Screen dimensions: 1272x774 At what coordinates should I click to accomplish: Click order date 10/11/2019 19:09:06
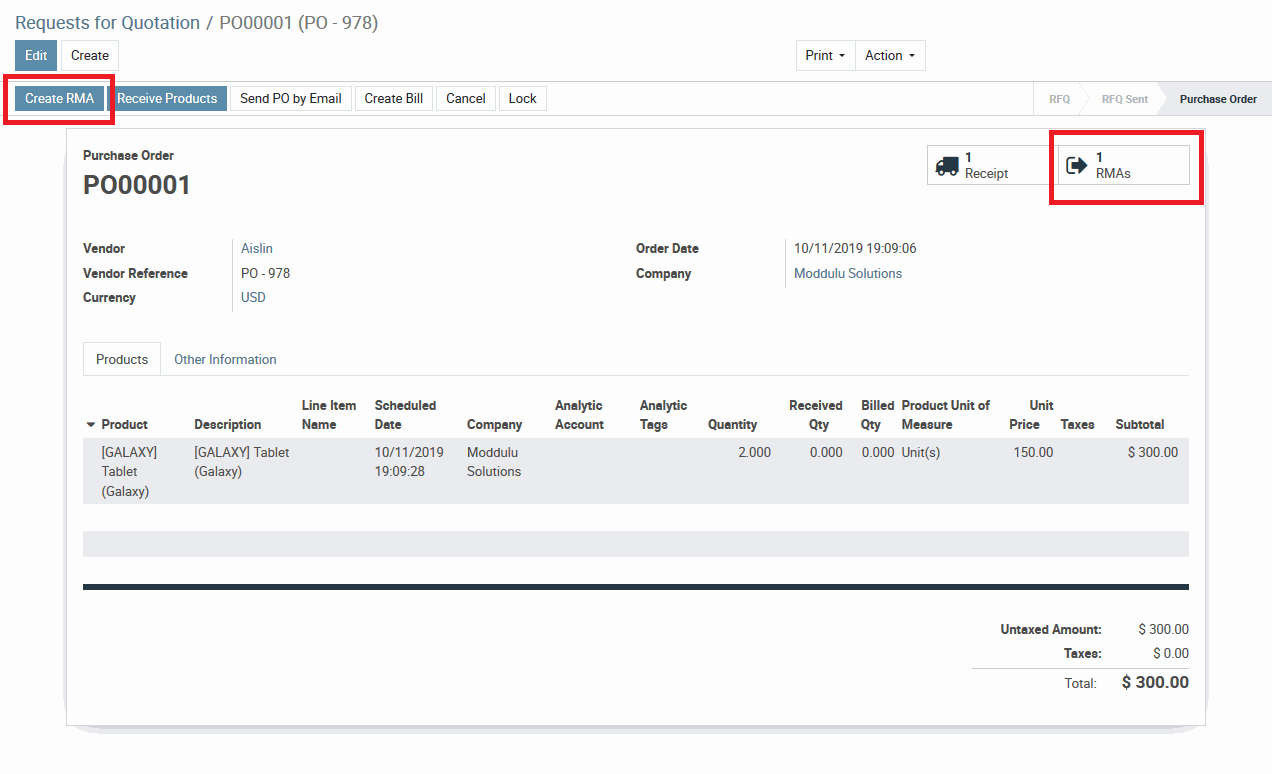click(x=855, y=249)
